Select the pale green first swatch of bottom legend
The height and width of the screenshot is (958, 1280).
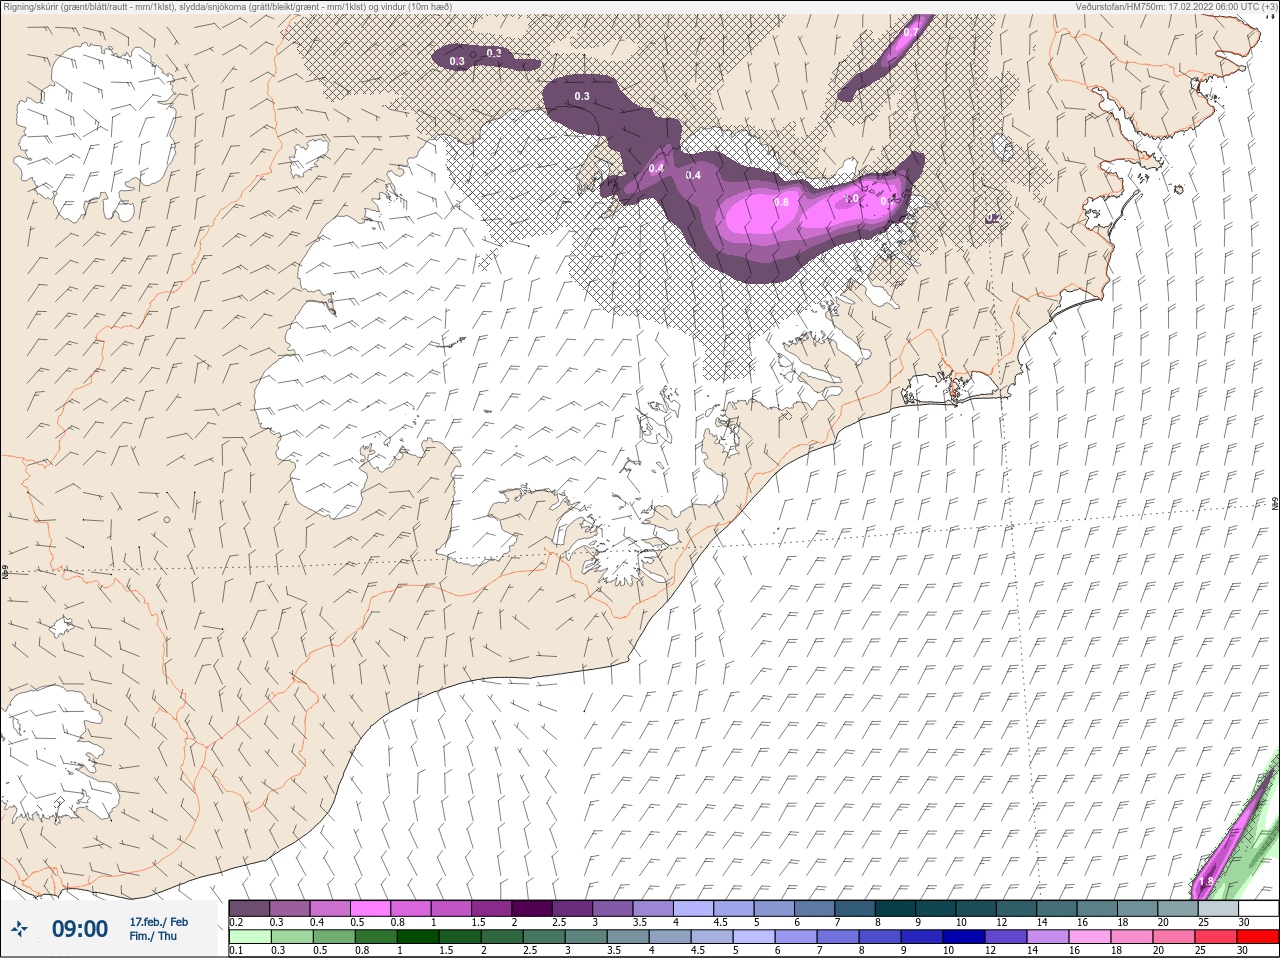click(x=249, y=937)
